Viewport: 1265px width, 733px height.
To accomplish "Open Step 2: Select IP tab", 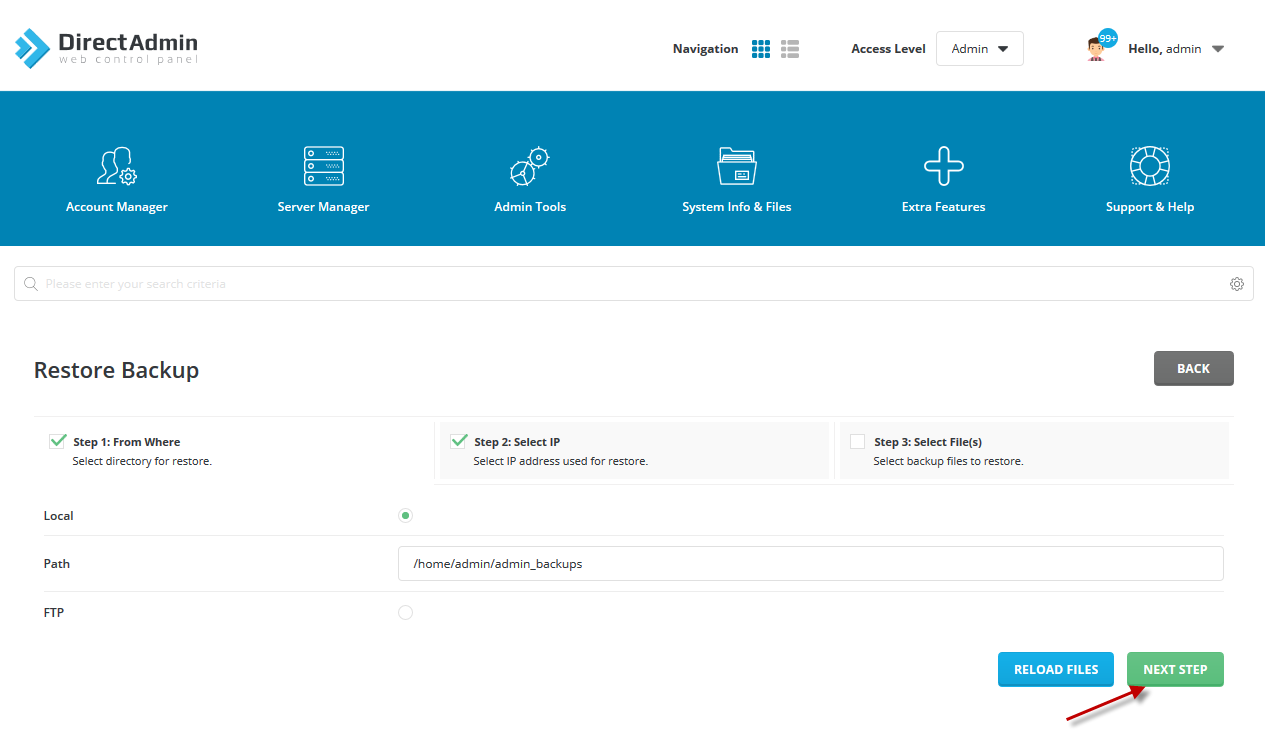I will (635, 451).
